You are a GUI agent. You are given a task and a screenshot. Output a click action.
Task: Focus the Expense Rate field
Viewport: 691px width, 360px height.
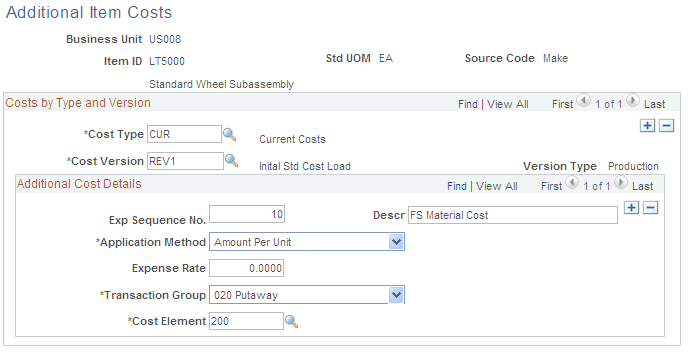(246, 268)
